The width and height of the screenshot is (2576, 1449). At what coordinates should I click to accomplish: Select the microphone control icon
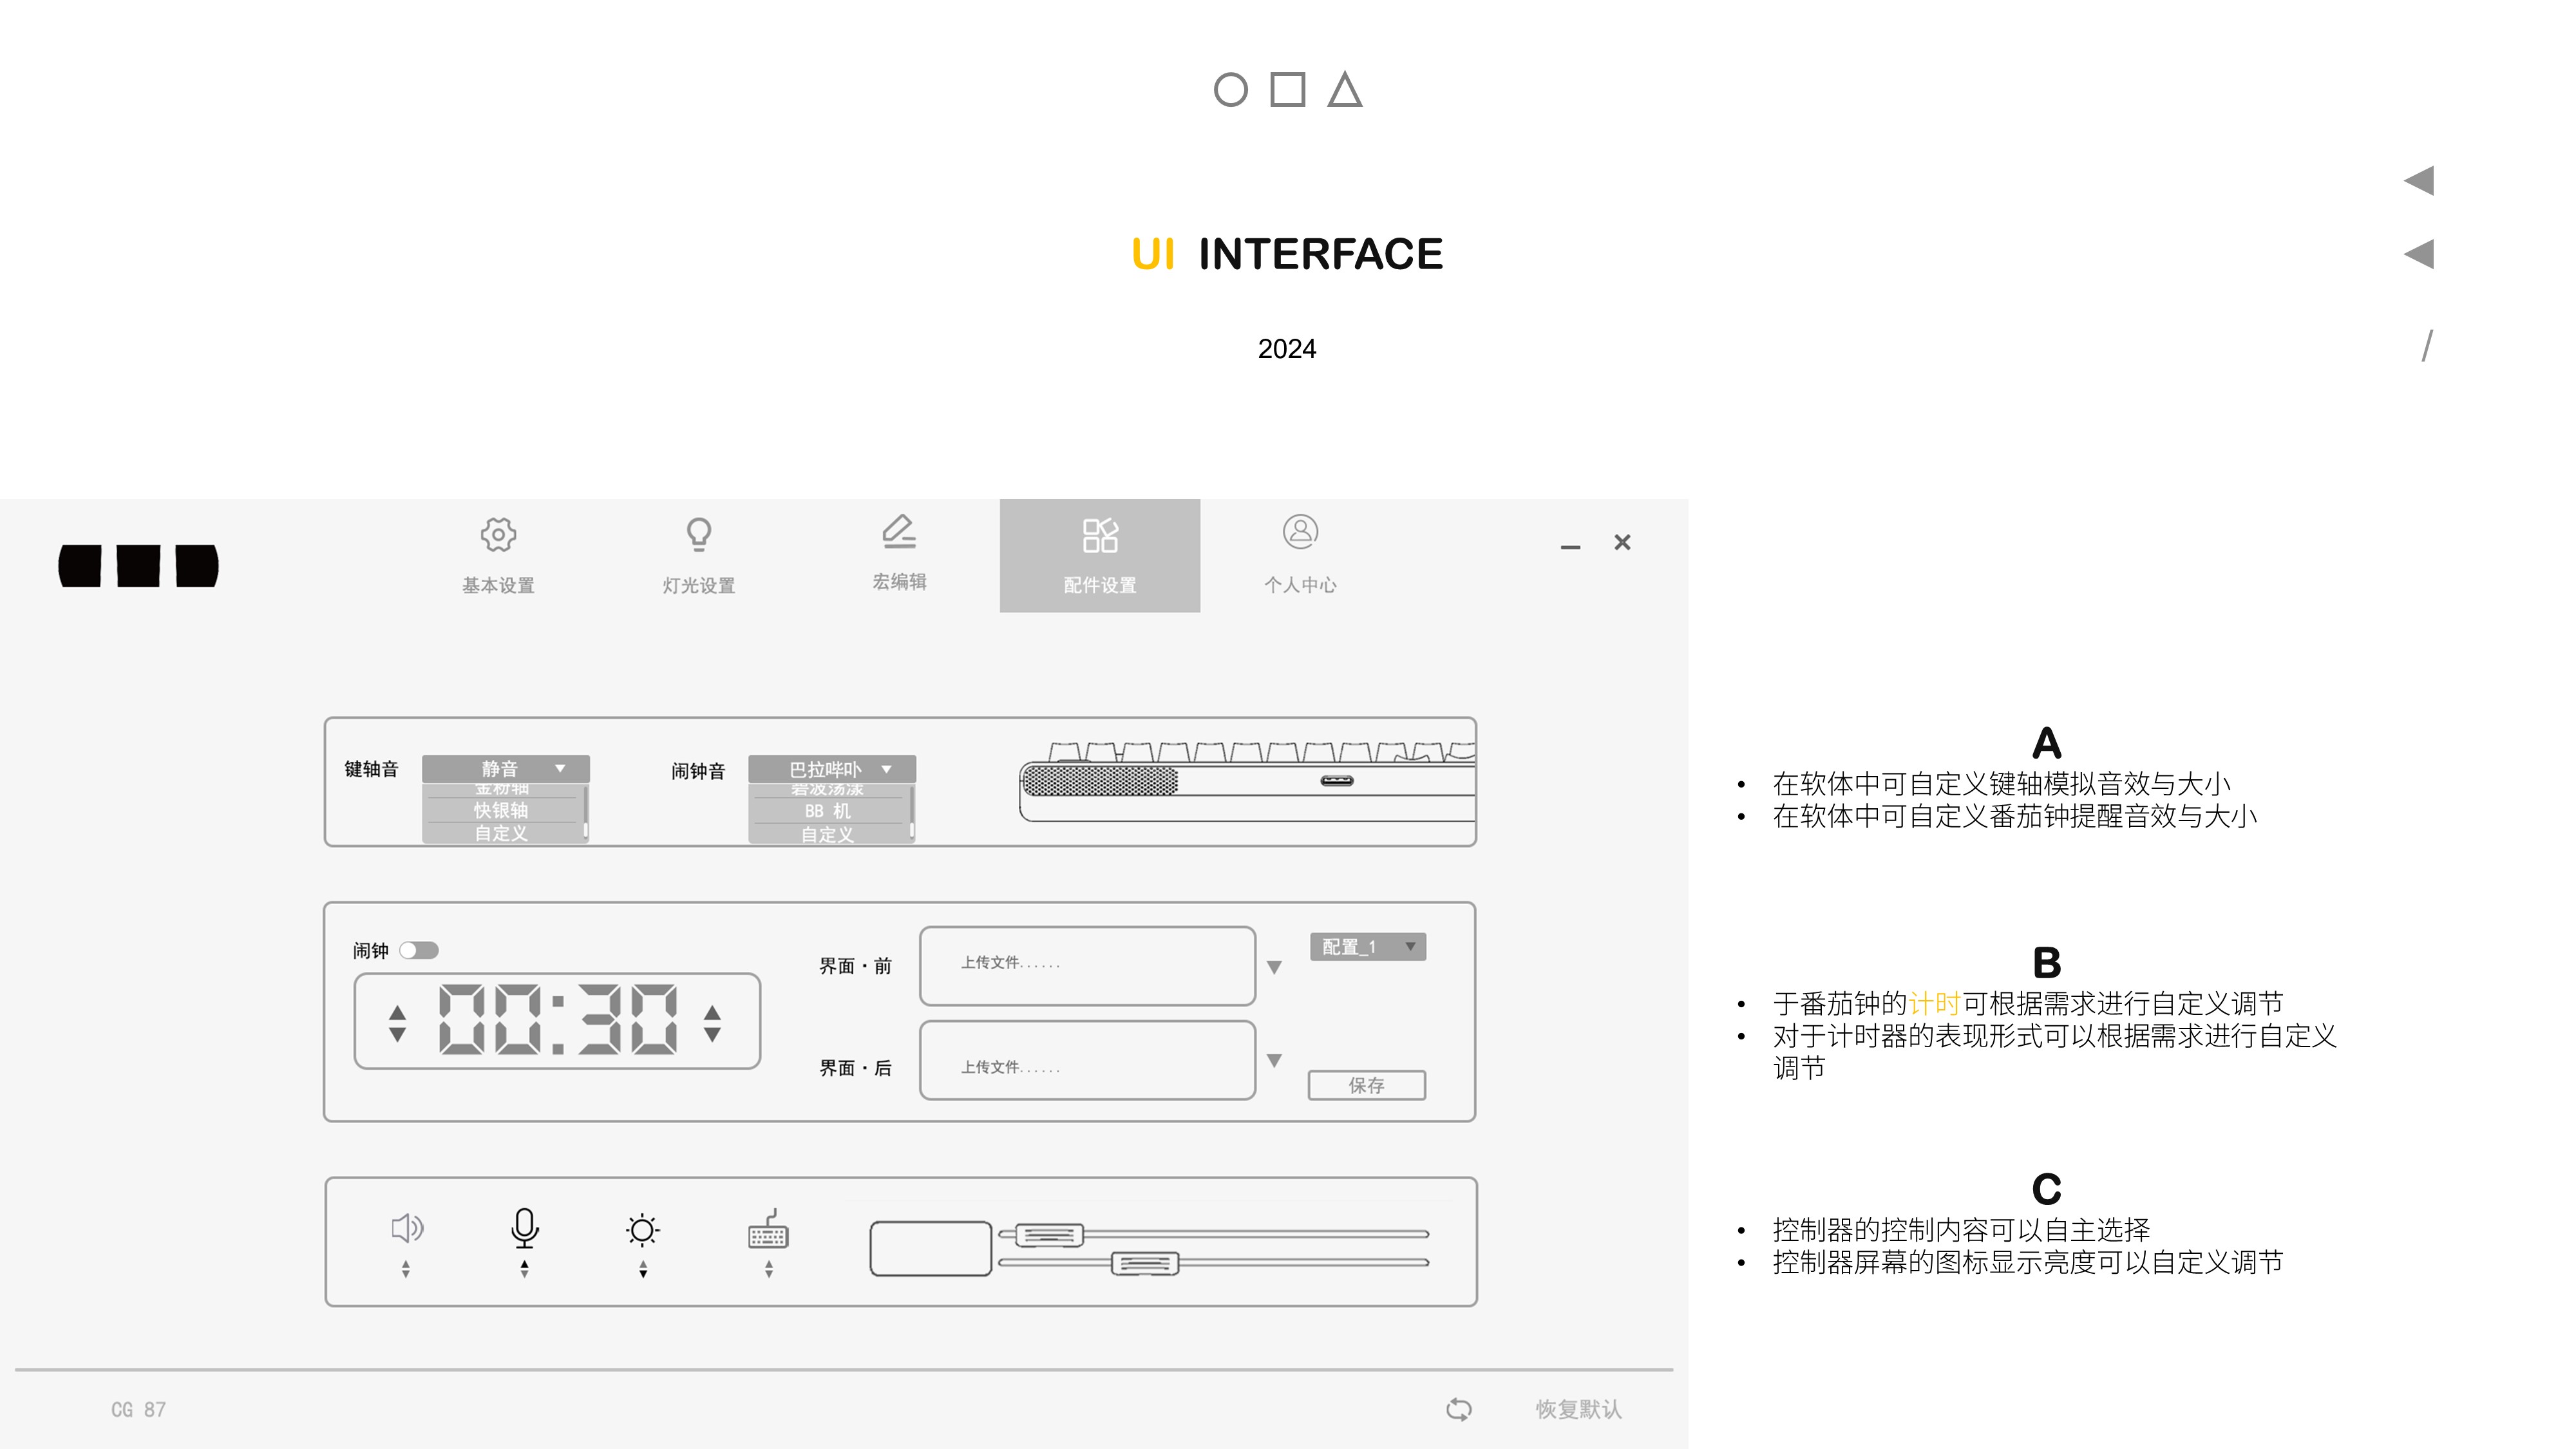pos(524,1230)
